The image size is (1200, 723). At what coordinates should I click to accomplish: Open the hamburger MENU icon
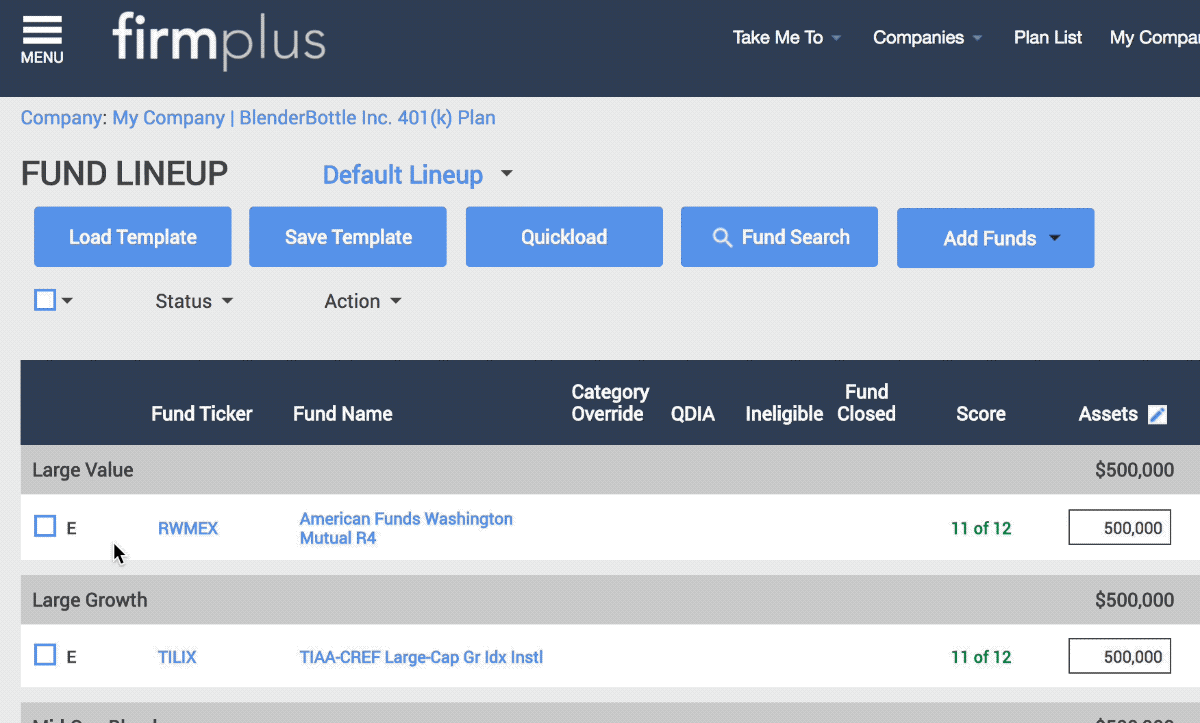coord(42,40)
